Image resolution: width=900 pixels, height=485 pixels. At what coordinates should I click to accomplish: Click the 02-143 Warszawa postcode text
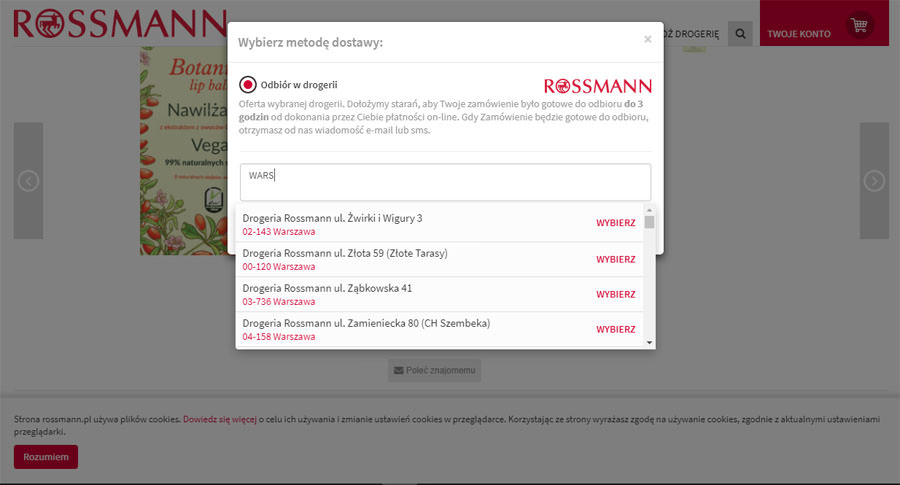pos(278,232)
